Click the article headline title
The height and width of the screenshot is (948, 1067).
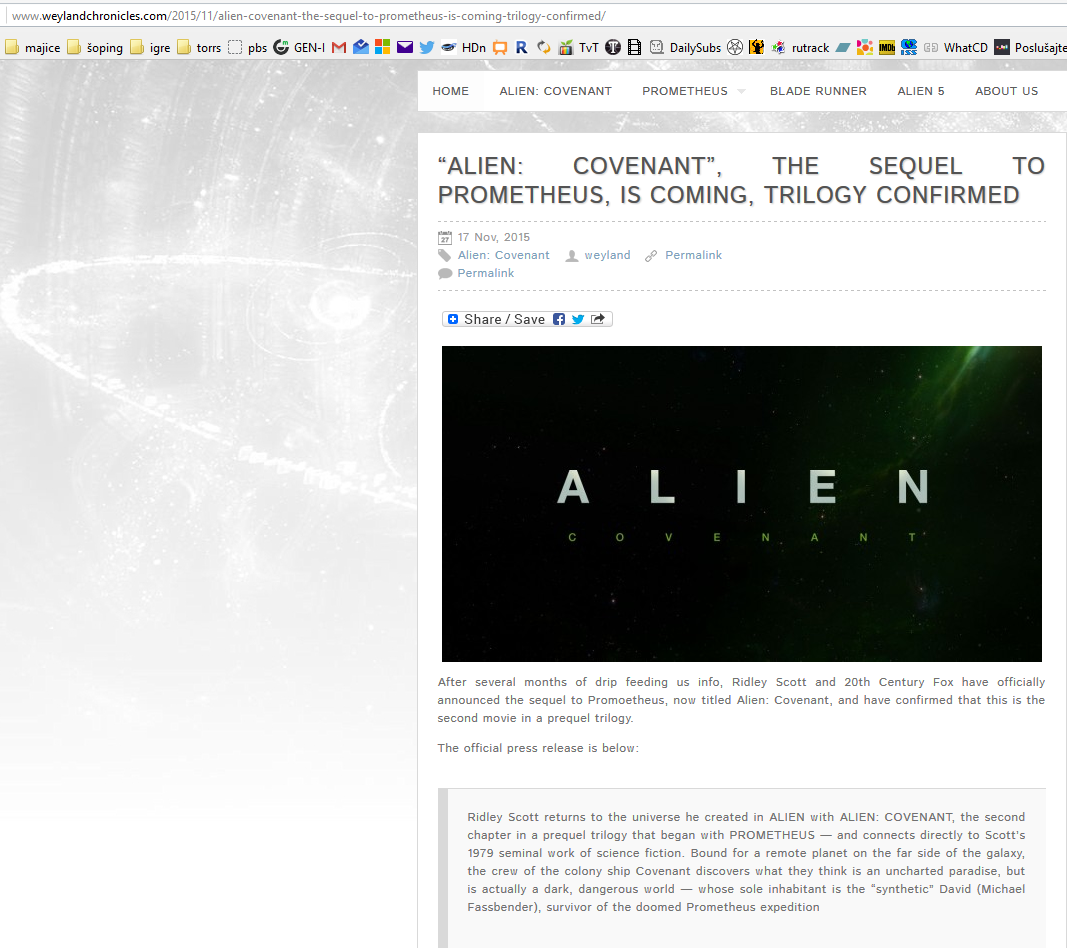tap(741, 180)
